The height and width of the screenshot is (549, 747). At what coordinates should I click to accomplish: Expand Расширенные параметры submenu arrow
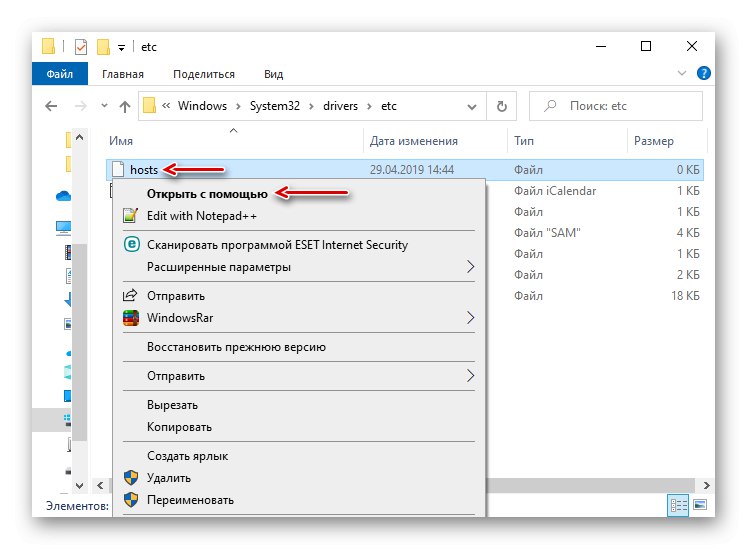tap(470, 267)
